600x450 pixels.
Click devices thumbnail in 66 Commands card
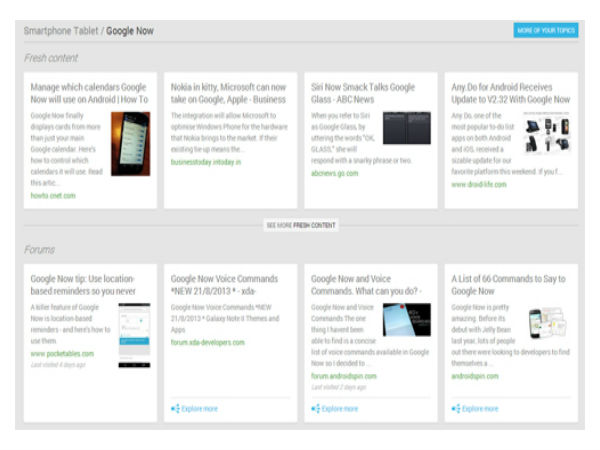tap(548, 323)
